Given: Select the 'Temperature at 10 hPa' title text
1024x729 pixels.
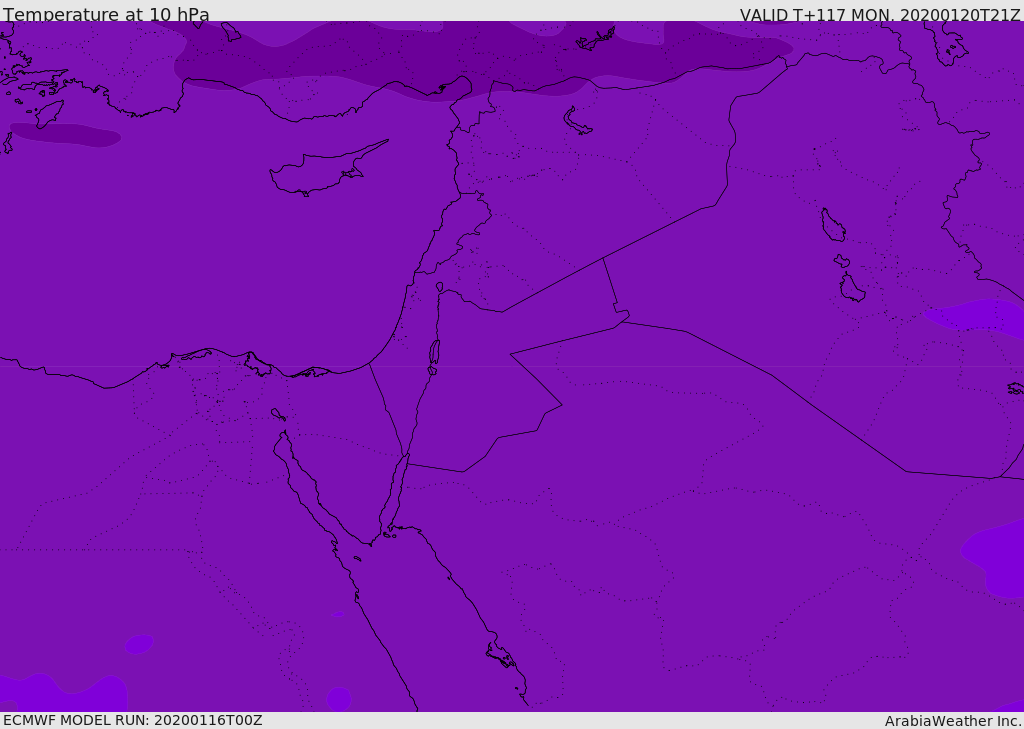Looking at the screenshot, I should coord(106,14).
